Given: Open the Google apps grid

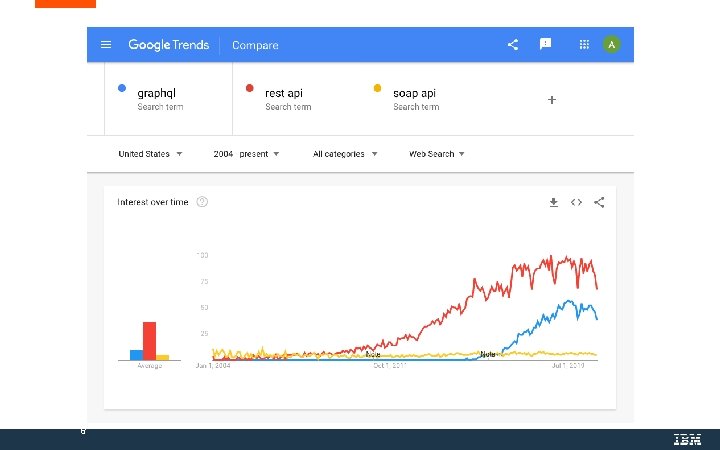Looking at the screenshot, I should pos(584,45).
